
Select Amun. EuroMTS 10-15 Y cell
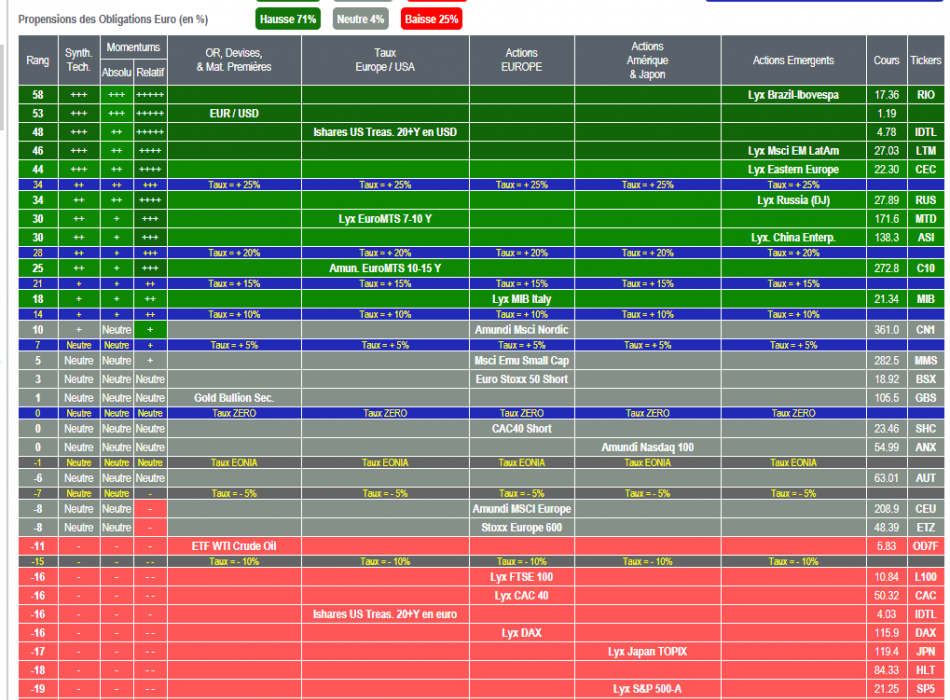coord(385,268)
